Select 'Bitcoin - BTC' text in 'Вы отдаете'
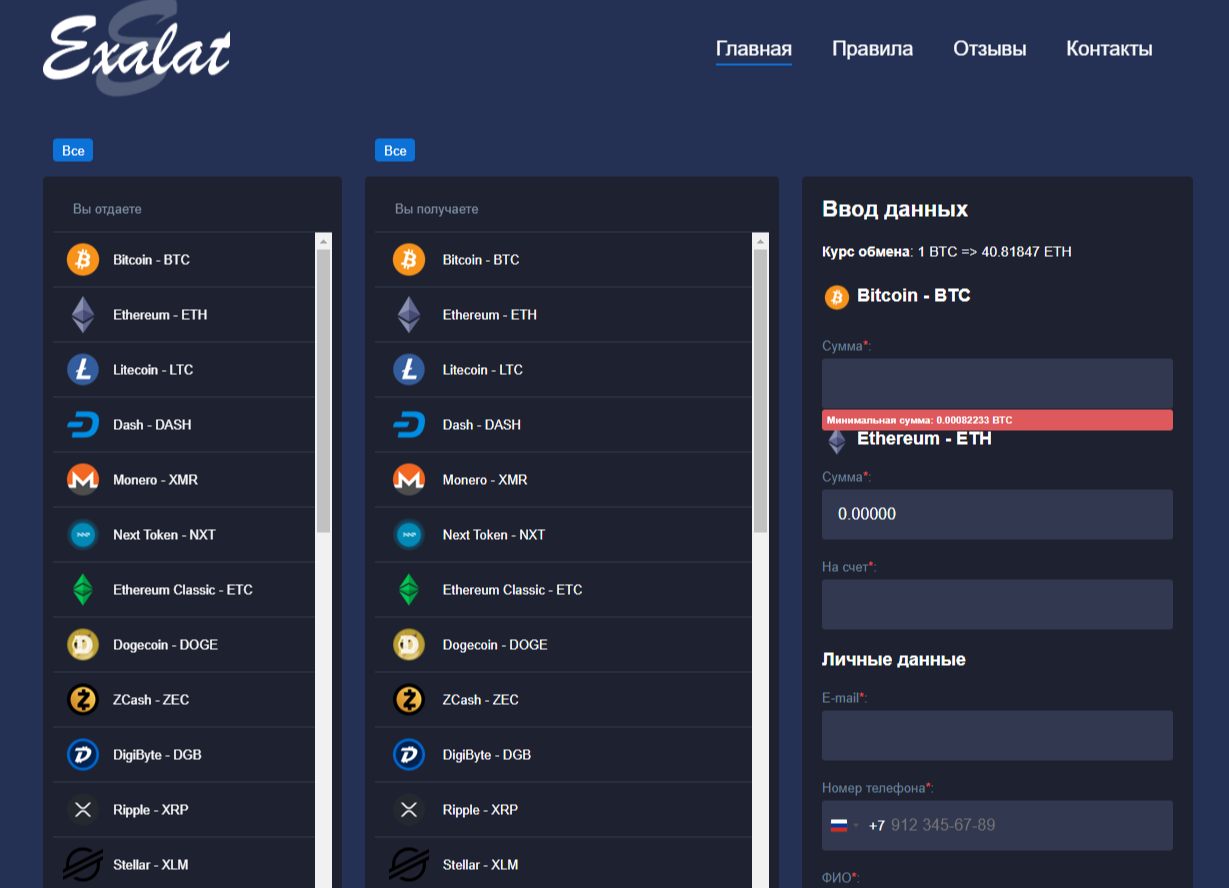The image size is (1229, 888). pyautogui.click(x=151, y=260)
